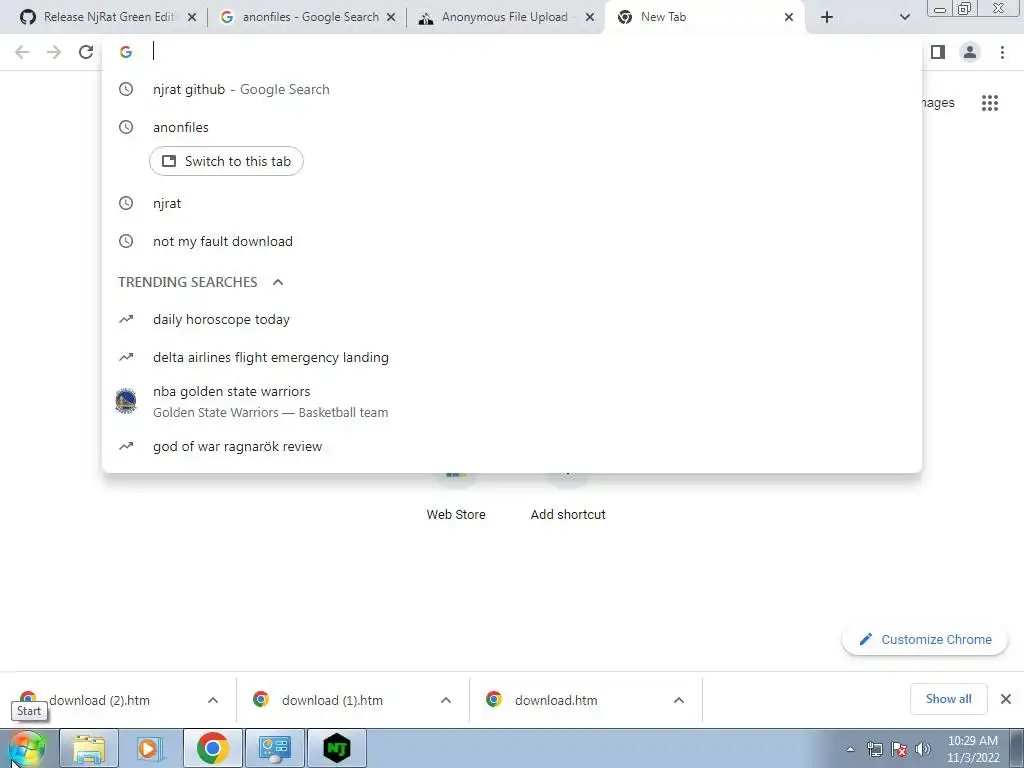Click the Chrome taskbar icon
The width and height of the screenshot is (1024, 768).
pos(212,748)
